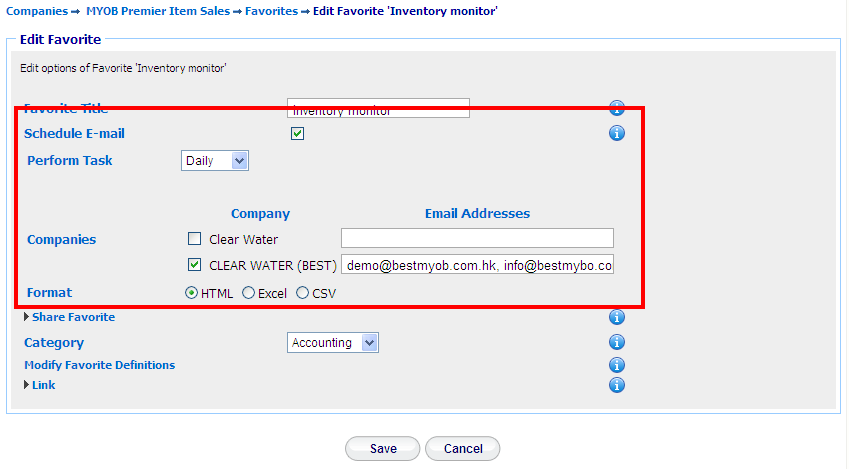Uncheck the CLEAR WATER (BEST) checkbox

click(x=194, y=264)
